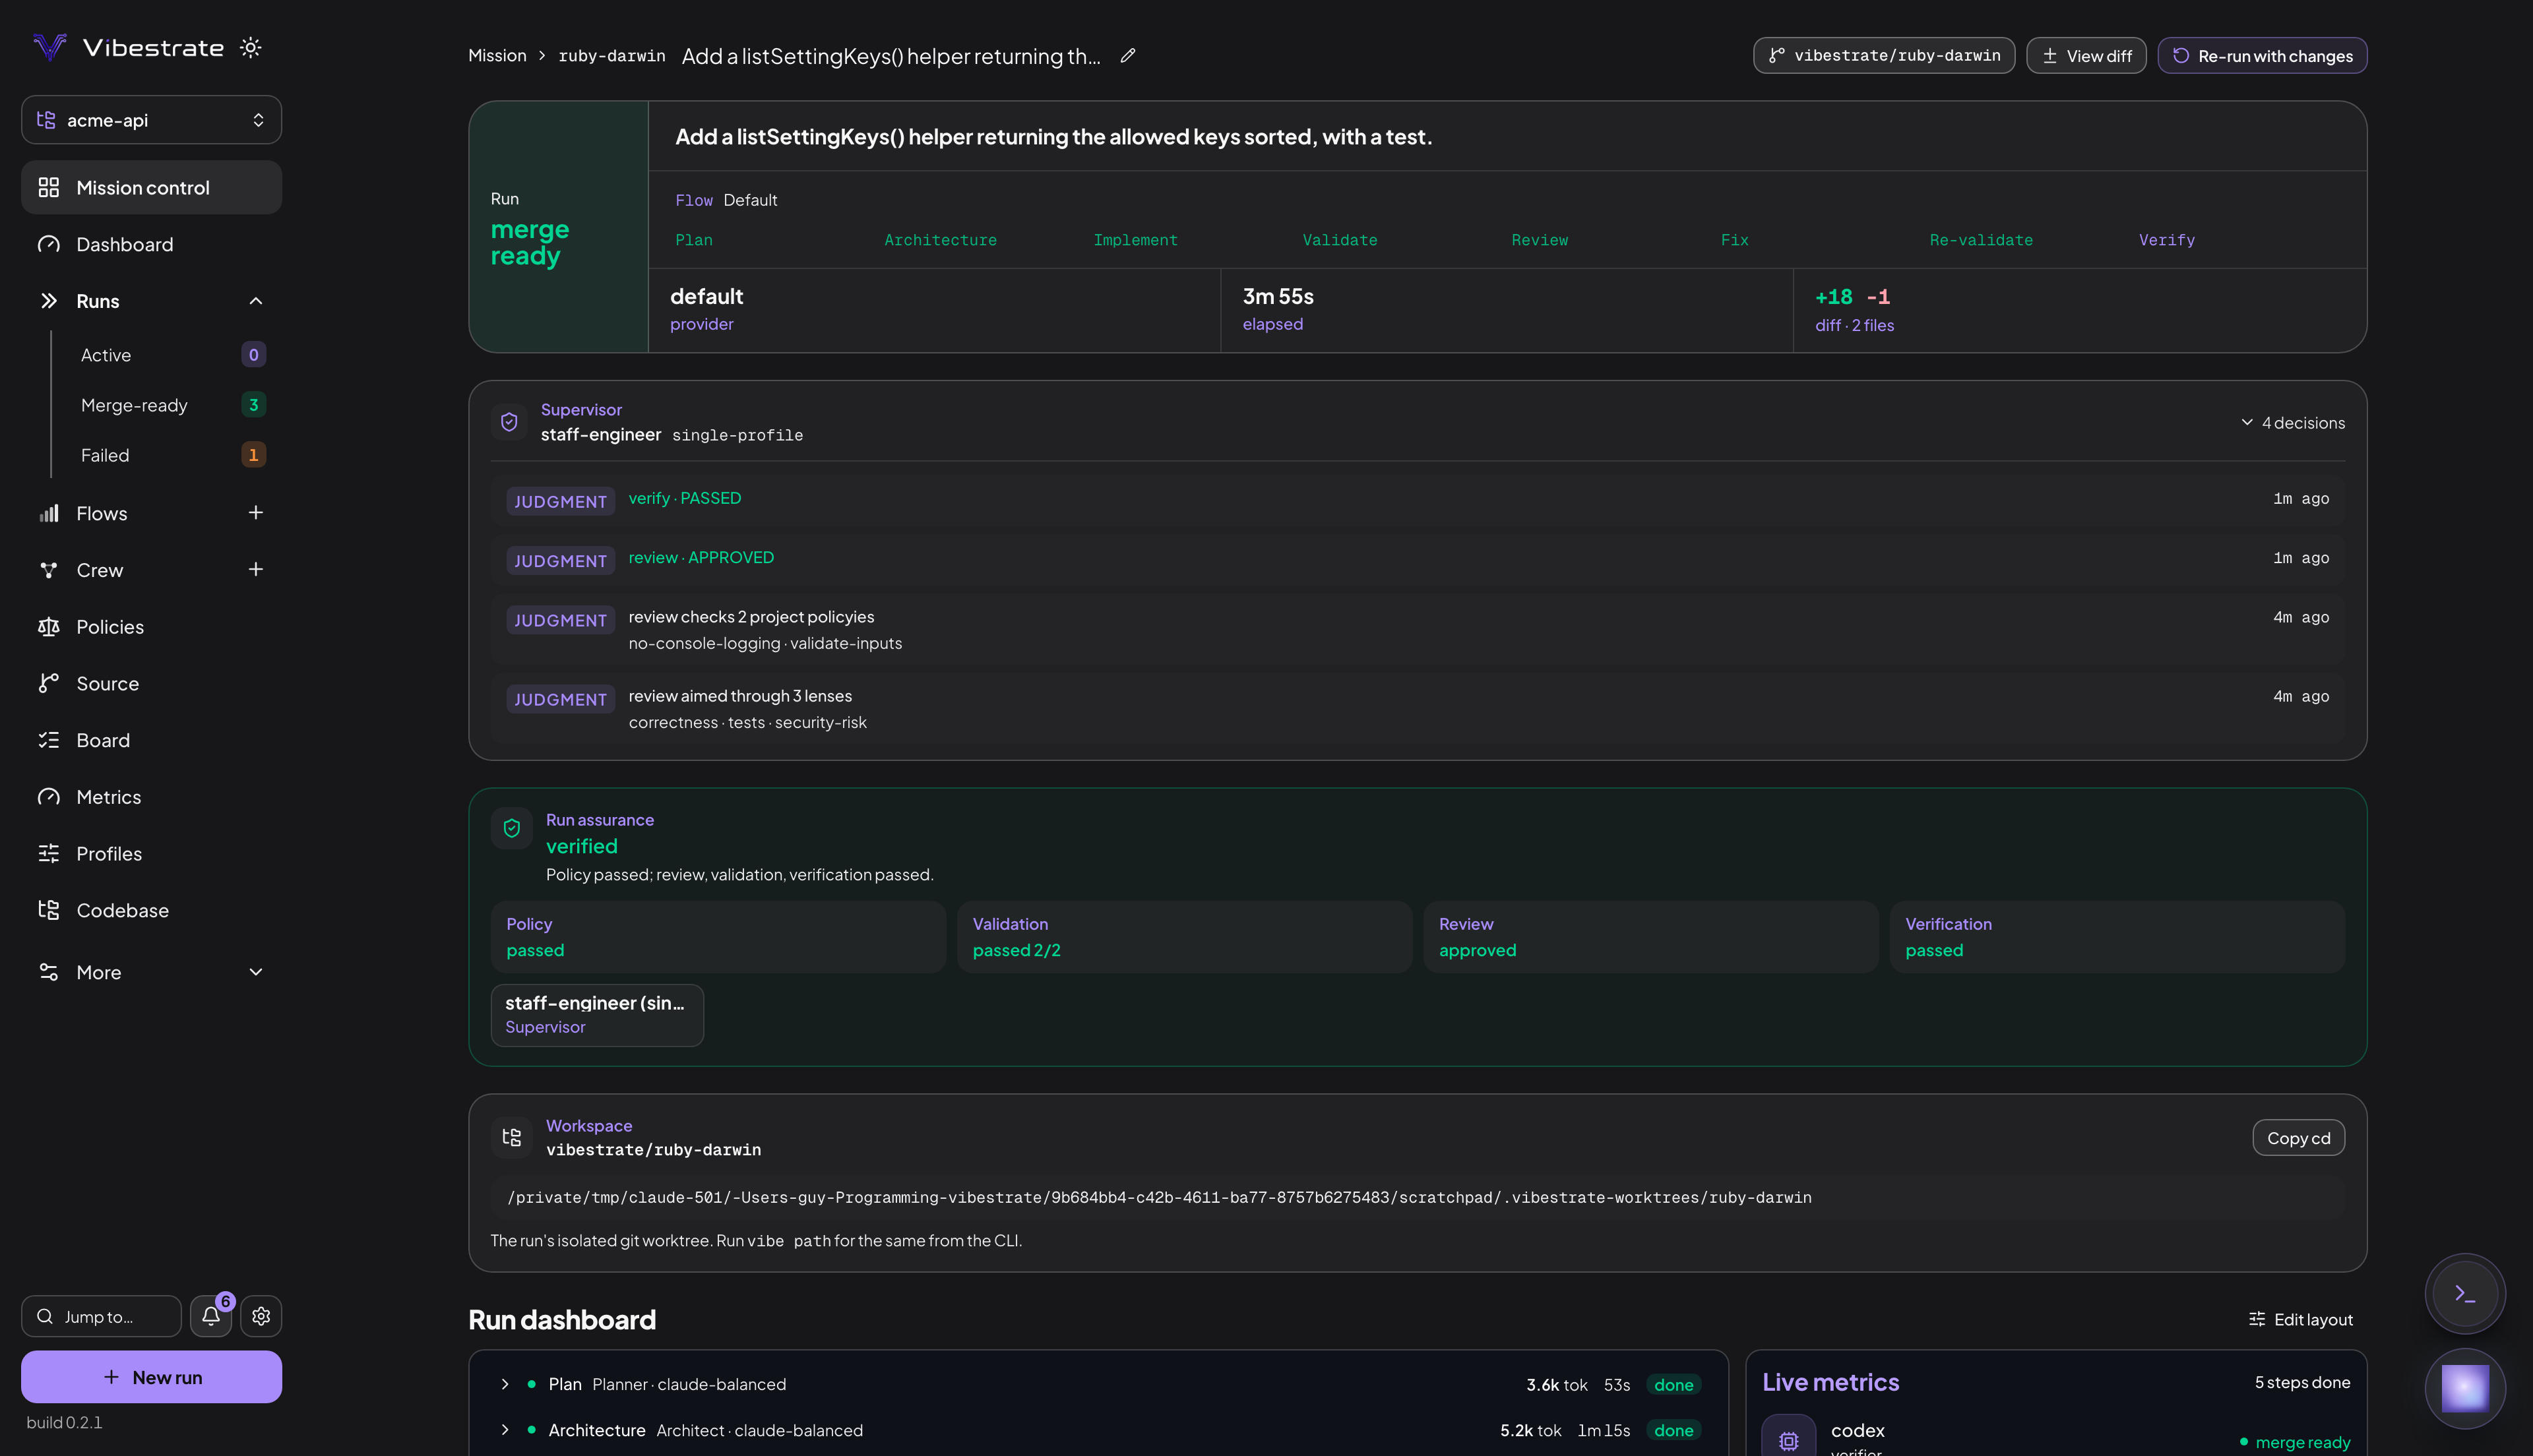Open the Verification passed card

click(2117, 937)
